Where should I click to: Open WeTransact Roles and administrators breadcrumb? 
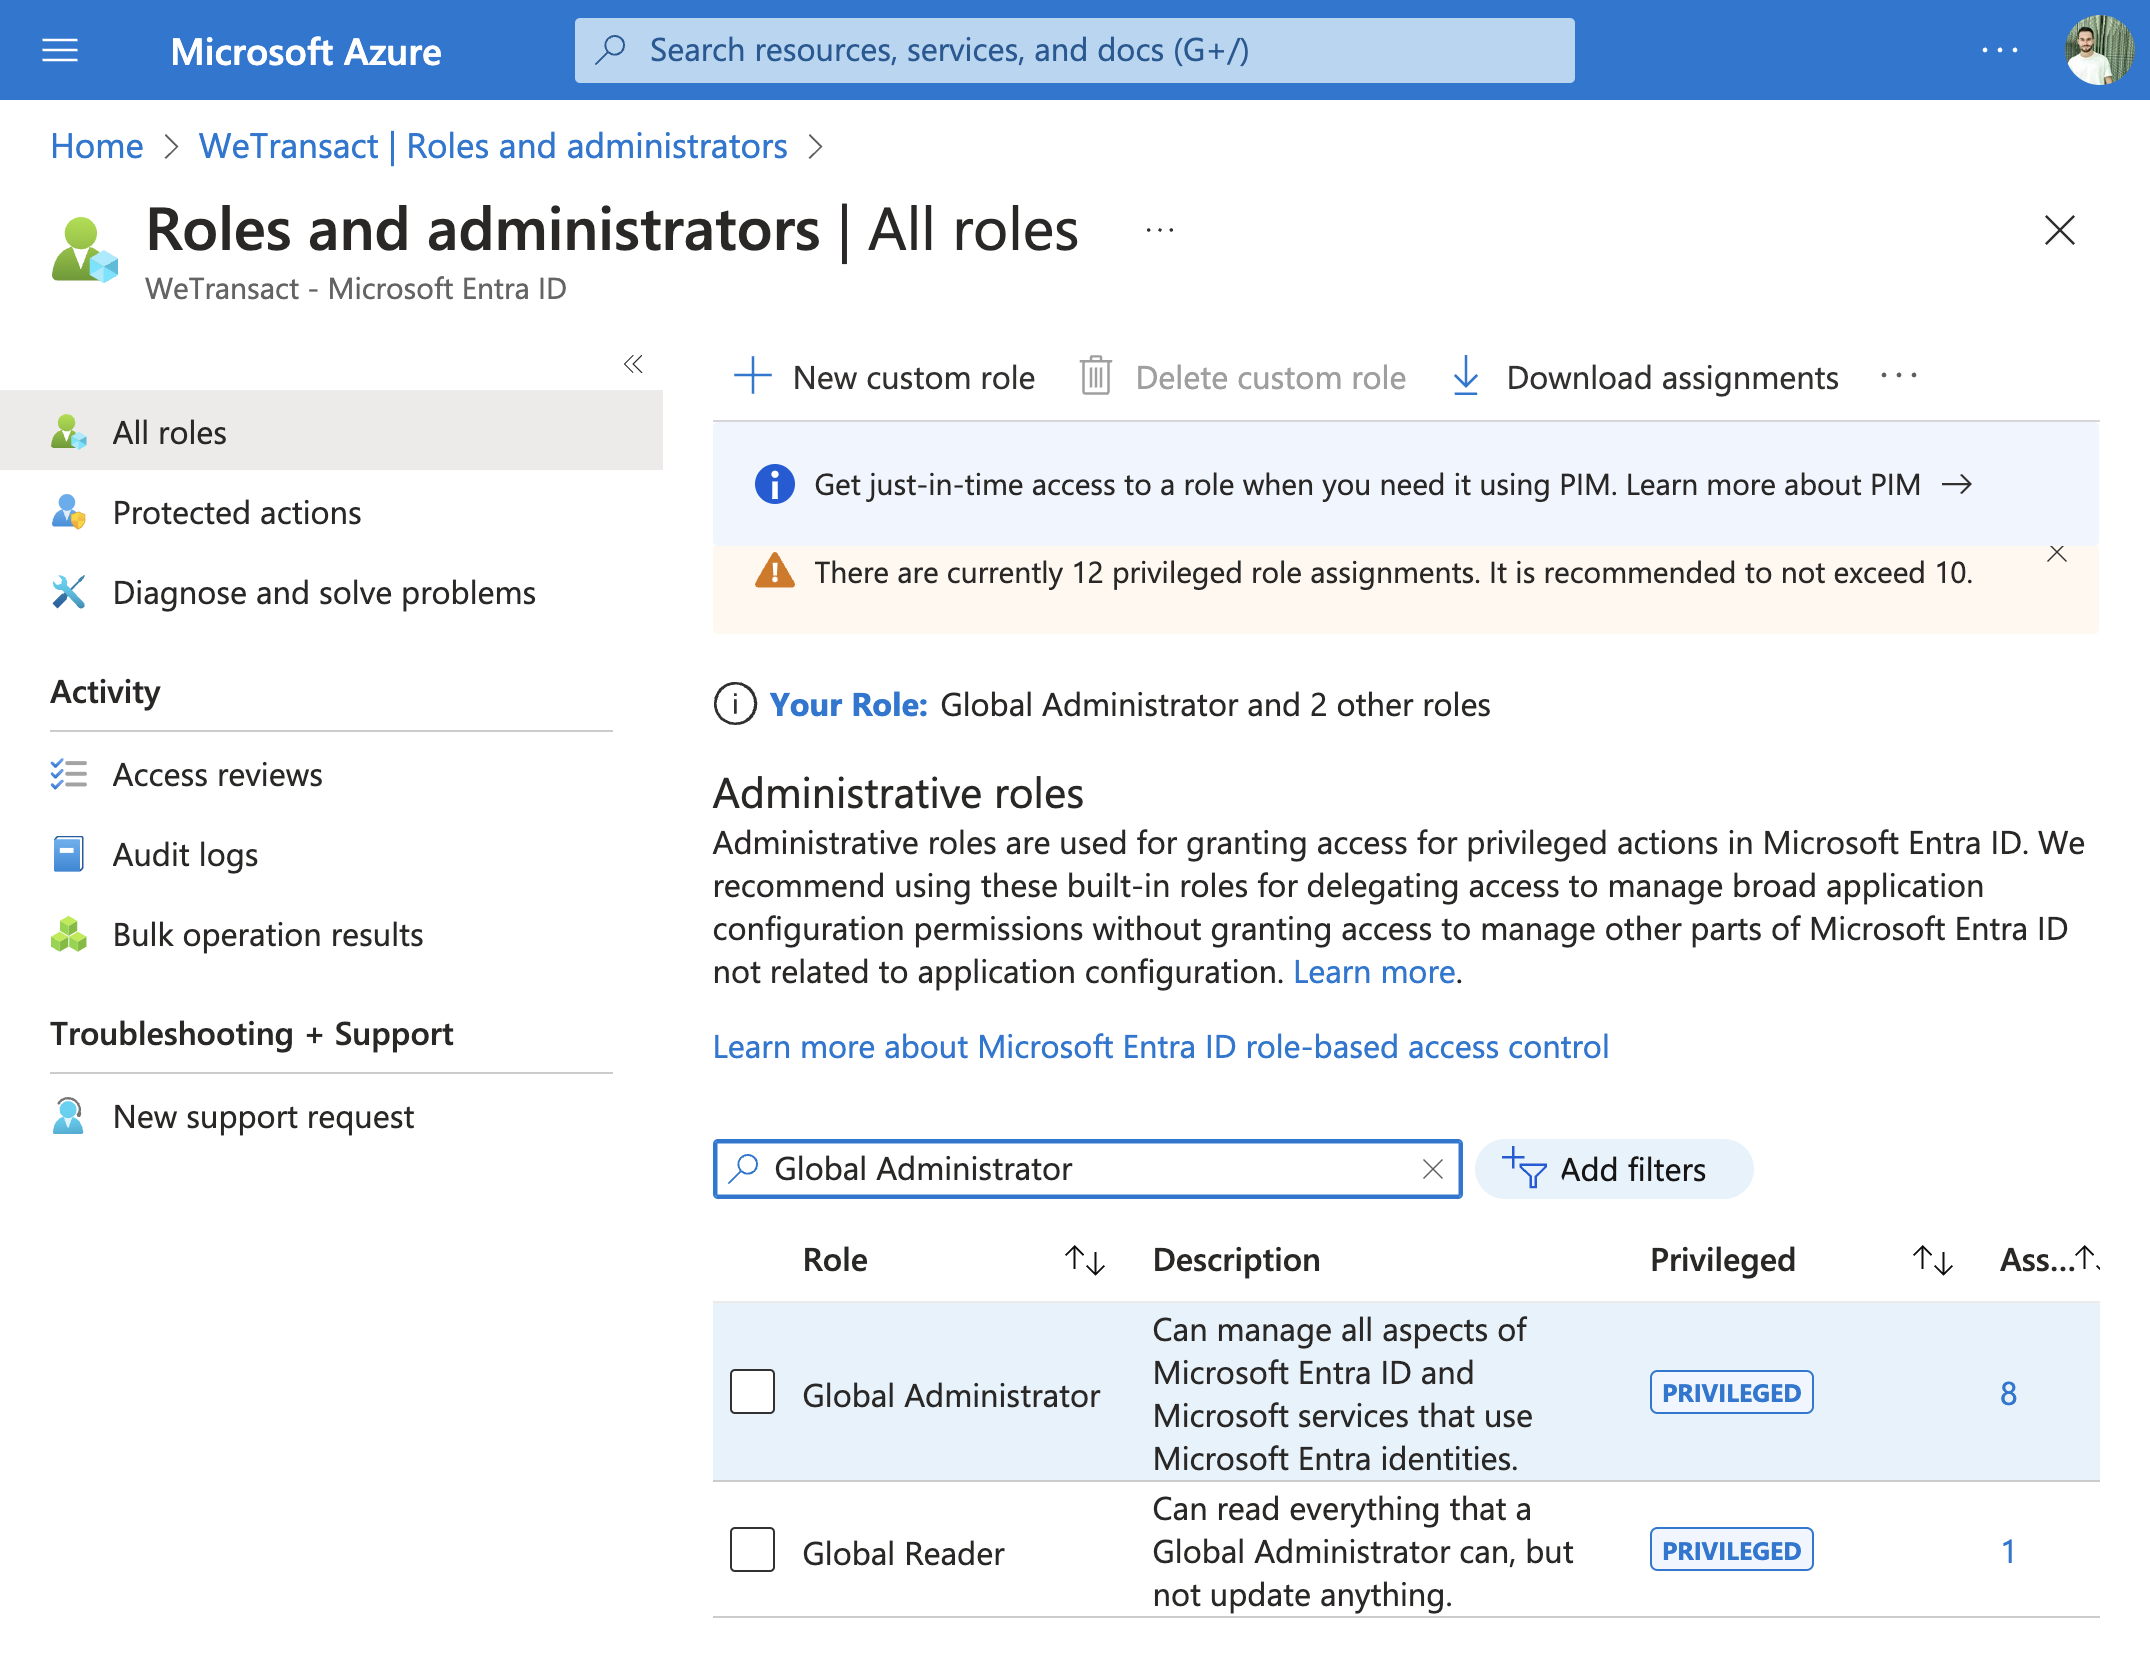tap(493, 146)
